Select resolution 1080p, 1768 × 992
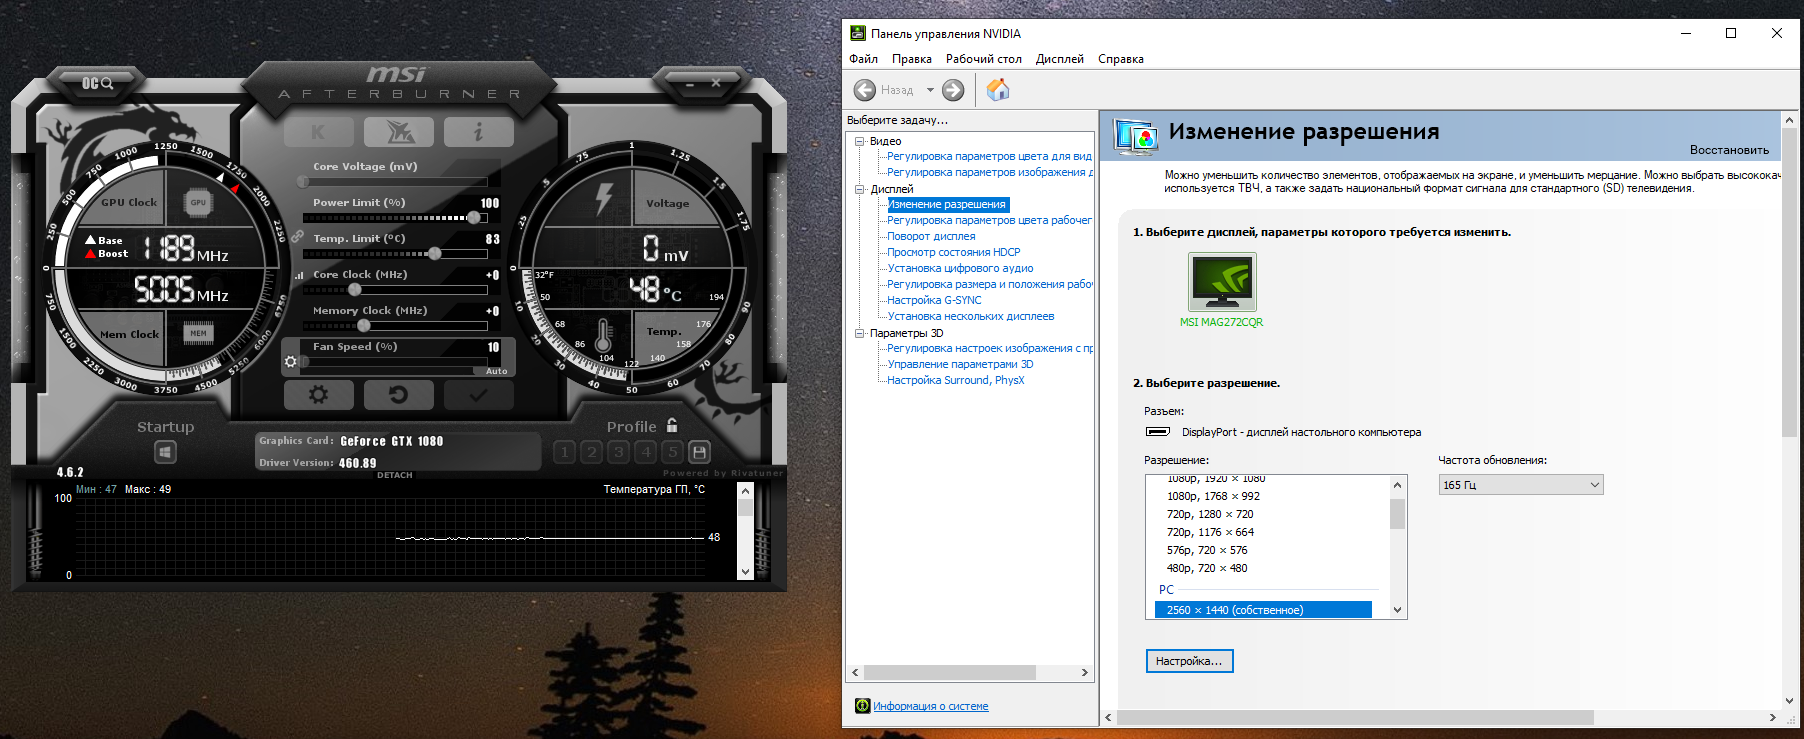 pos(1213,496)
